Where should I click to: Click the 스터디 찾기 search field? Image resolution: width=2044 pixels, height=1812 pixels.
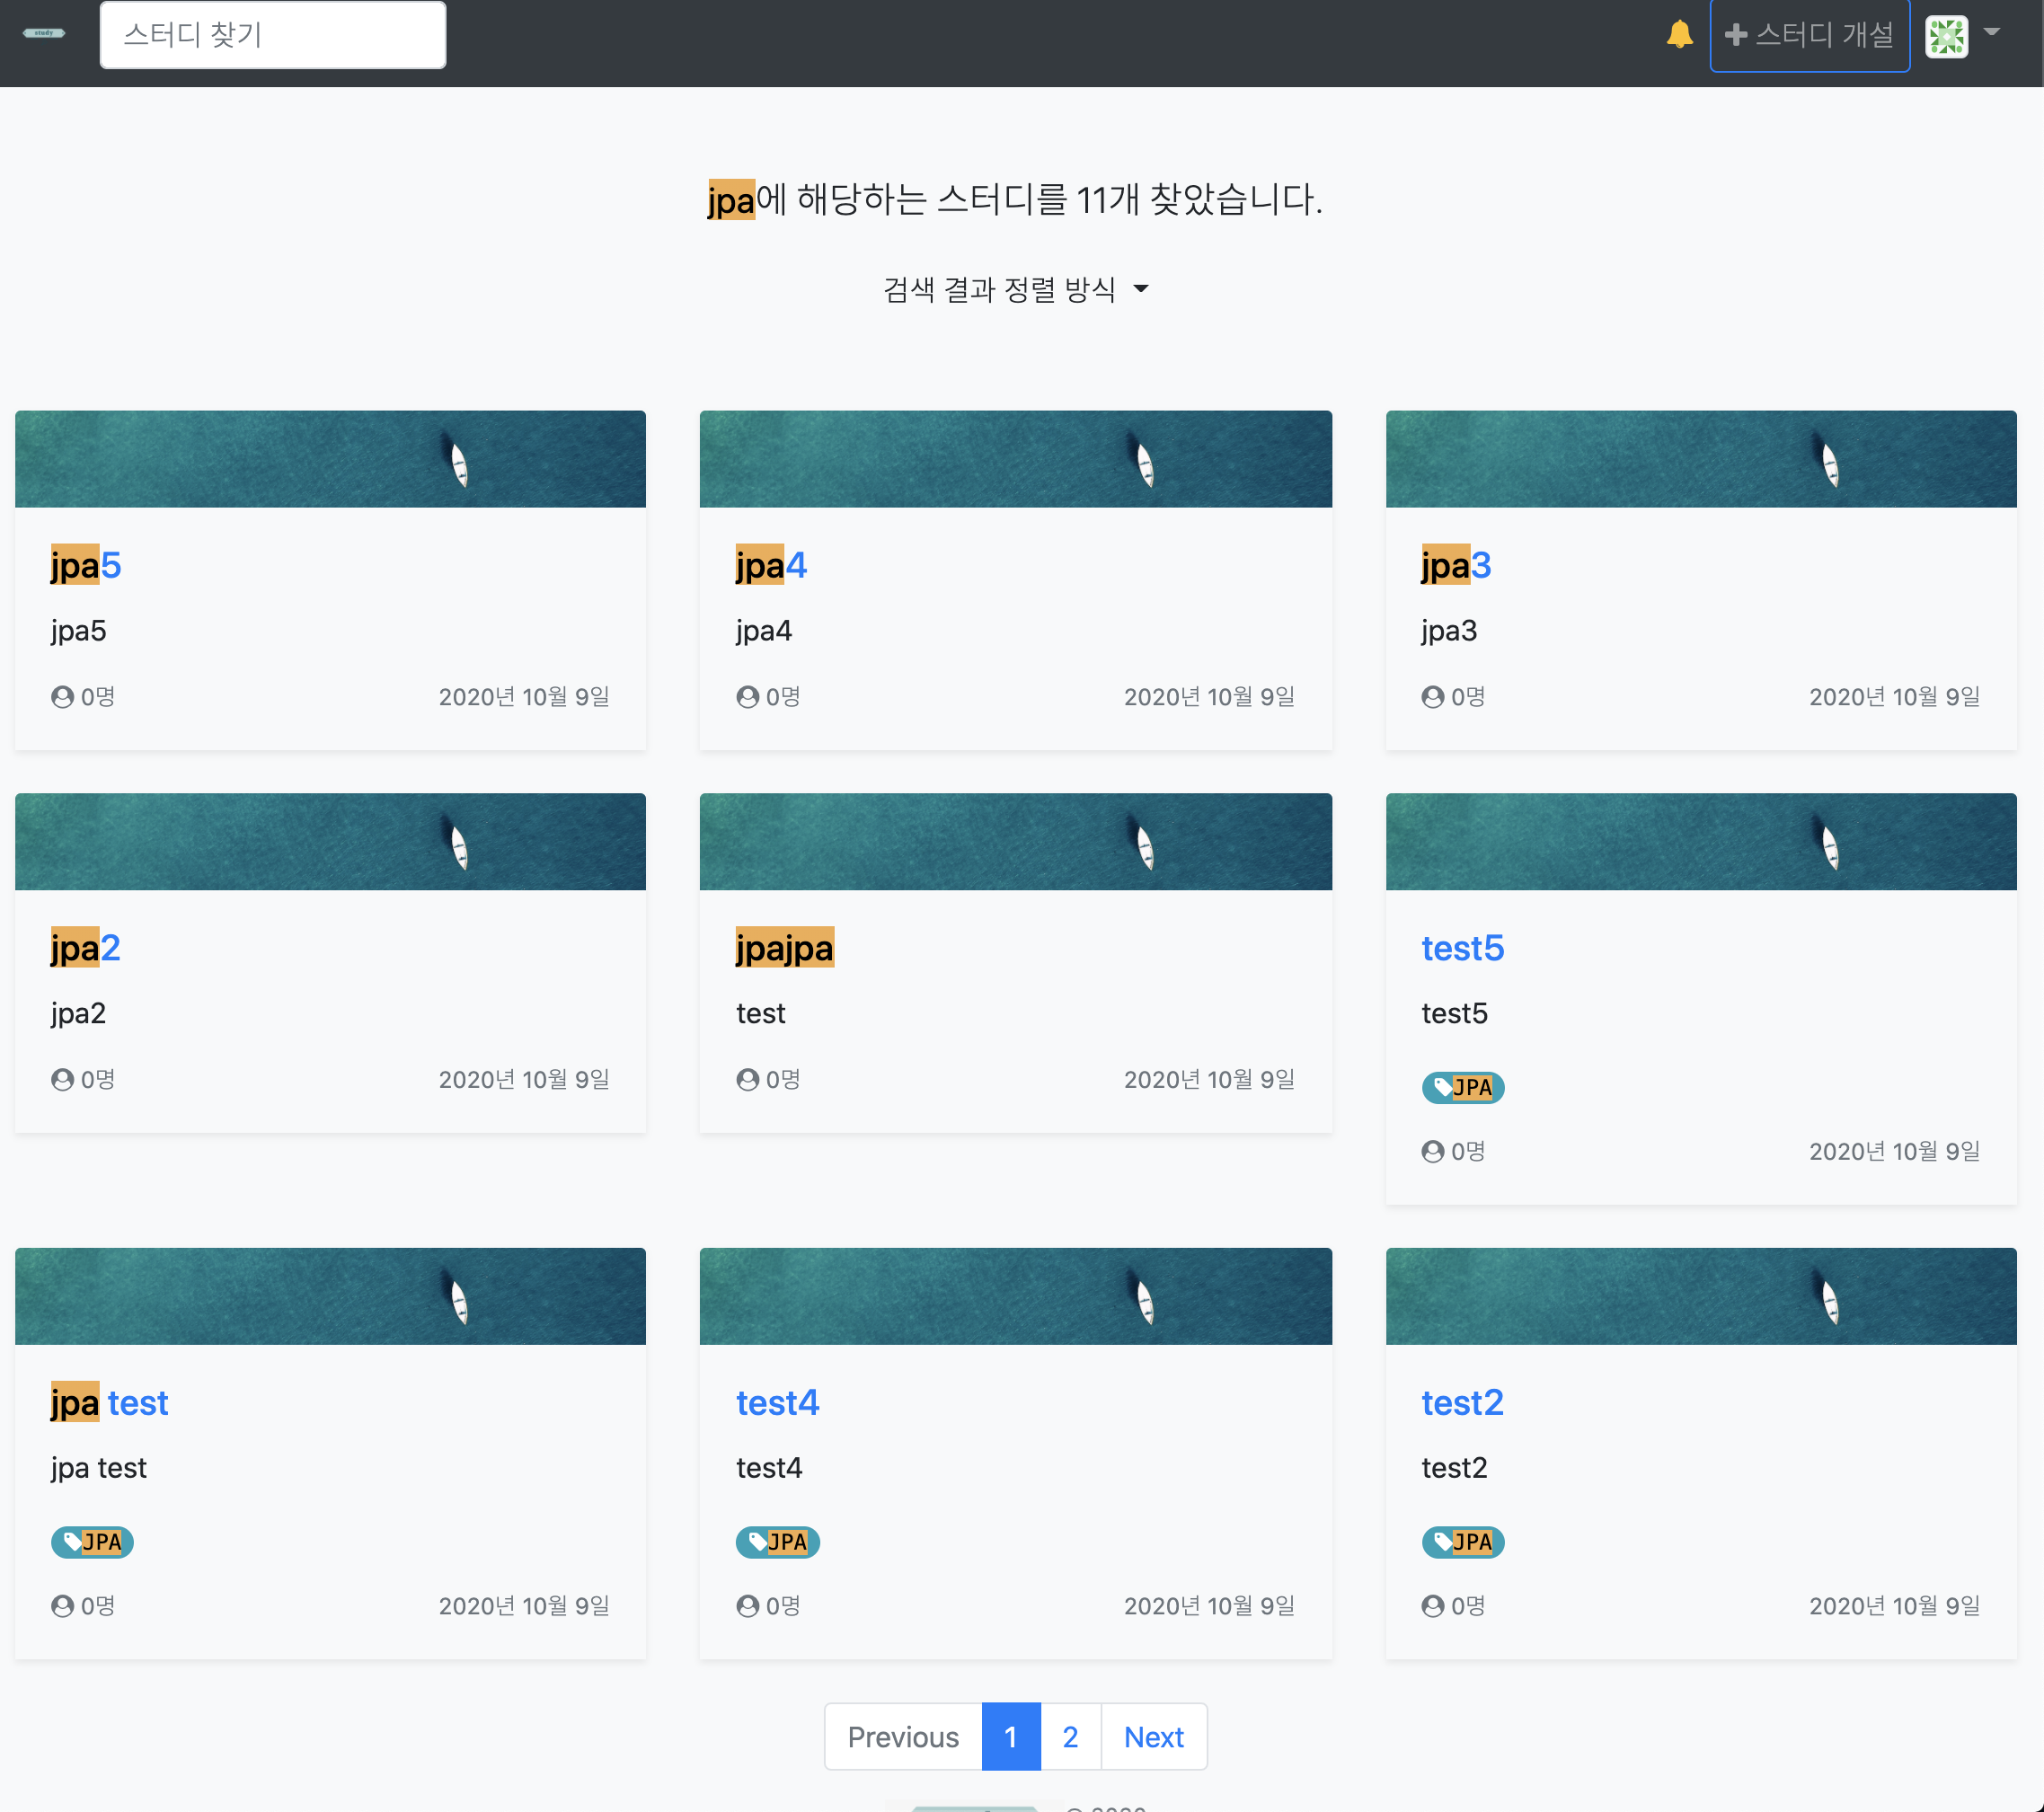pos(272,34)
